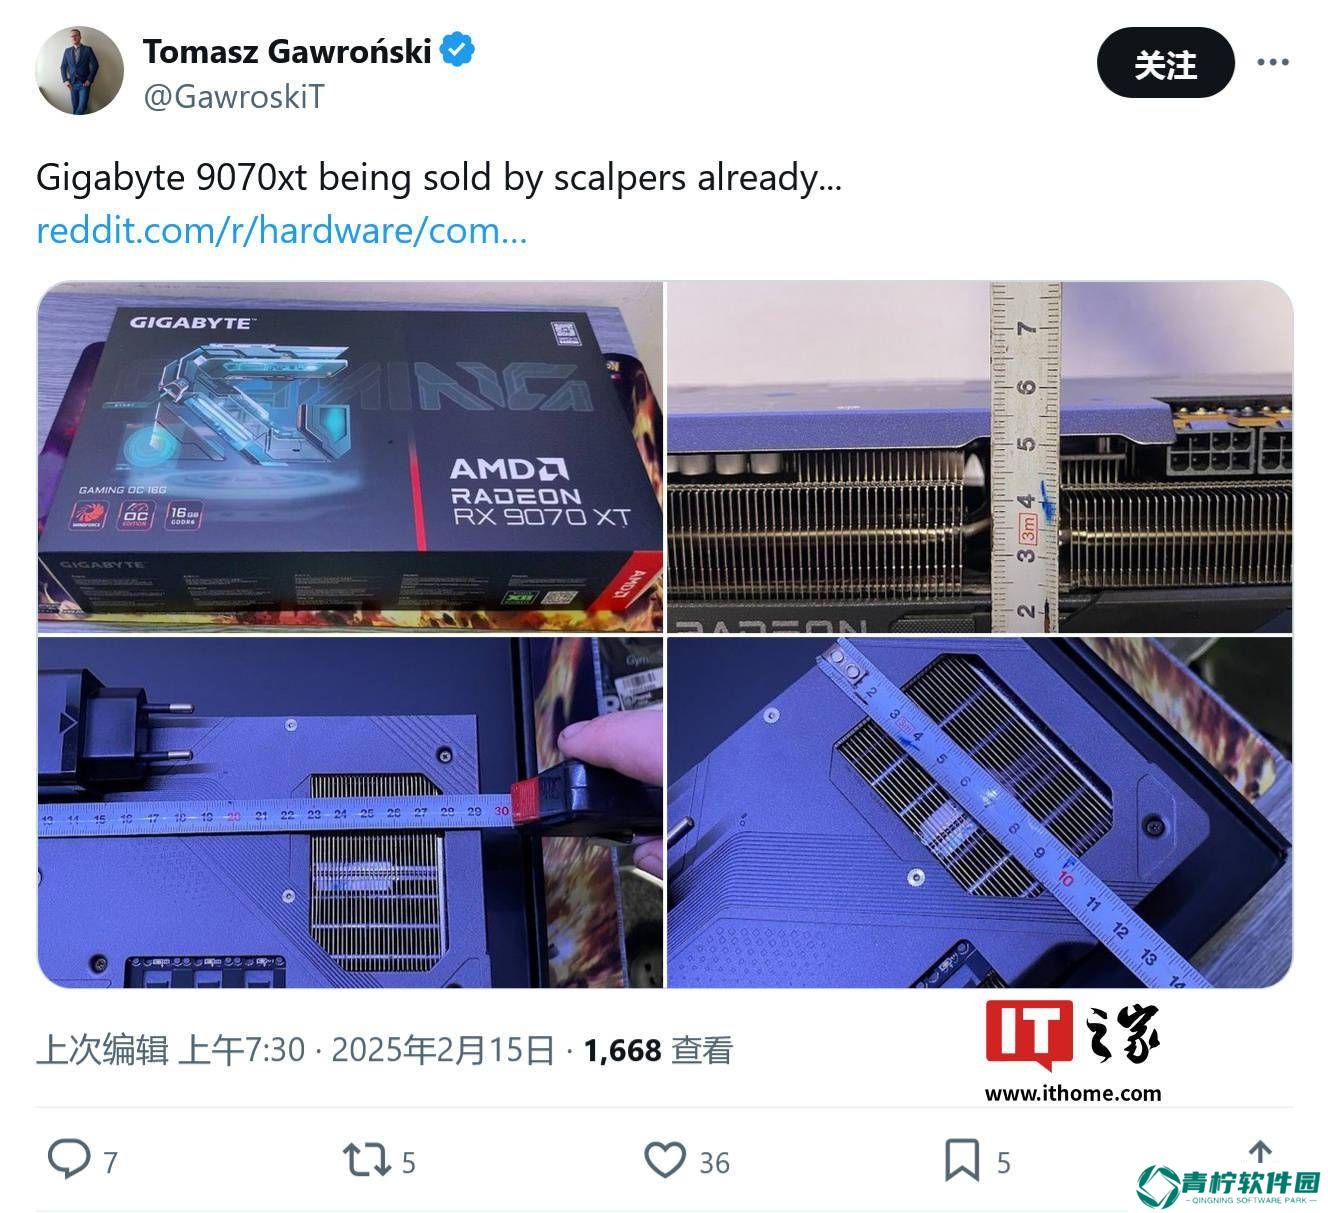Bookmark the tweet with the bookmark icon

(x=962, y=1160)
